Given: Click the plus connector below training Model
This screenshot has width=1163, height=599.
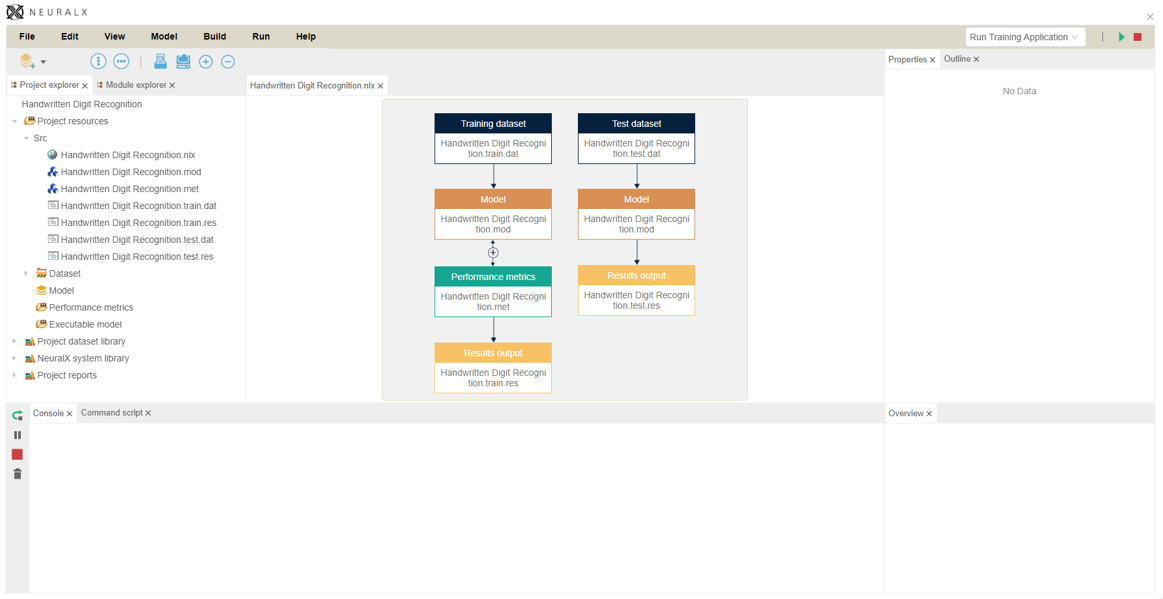Looking at the screenshot, I should [493, 253].
